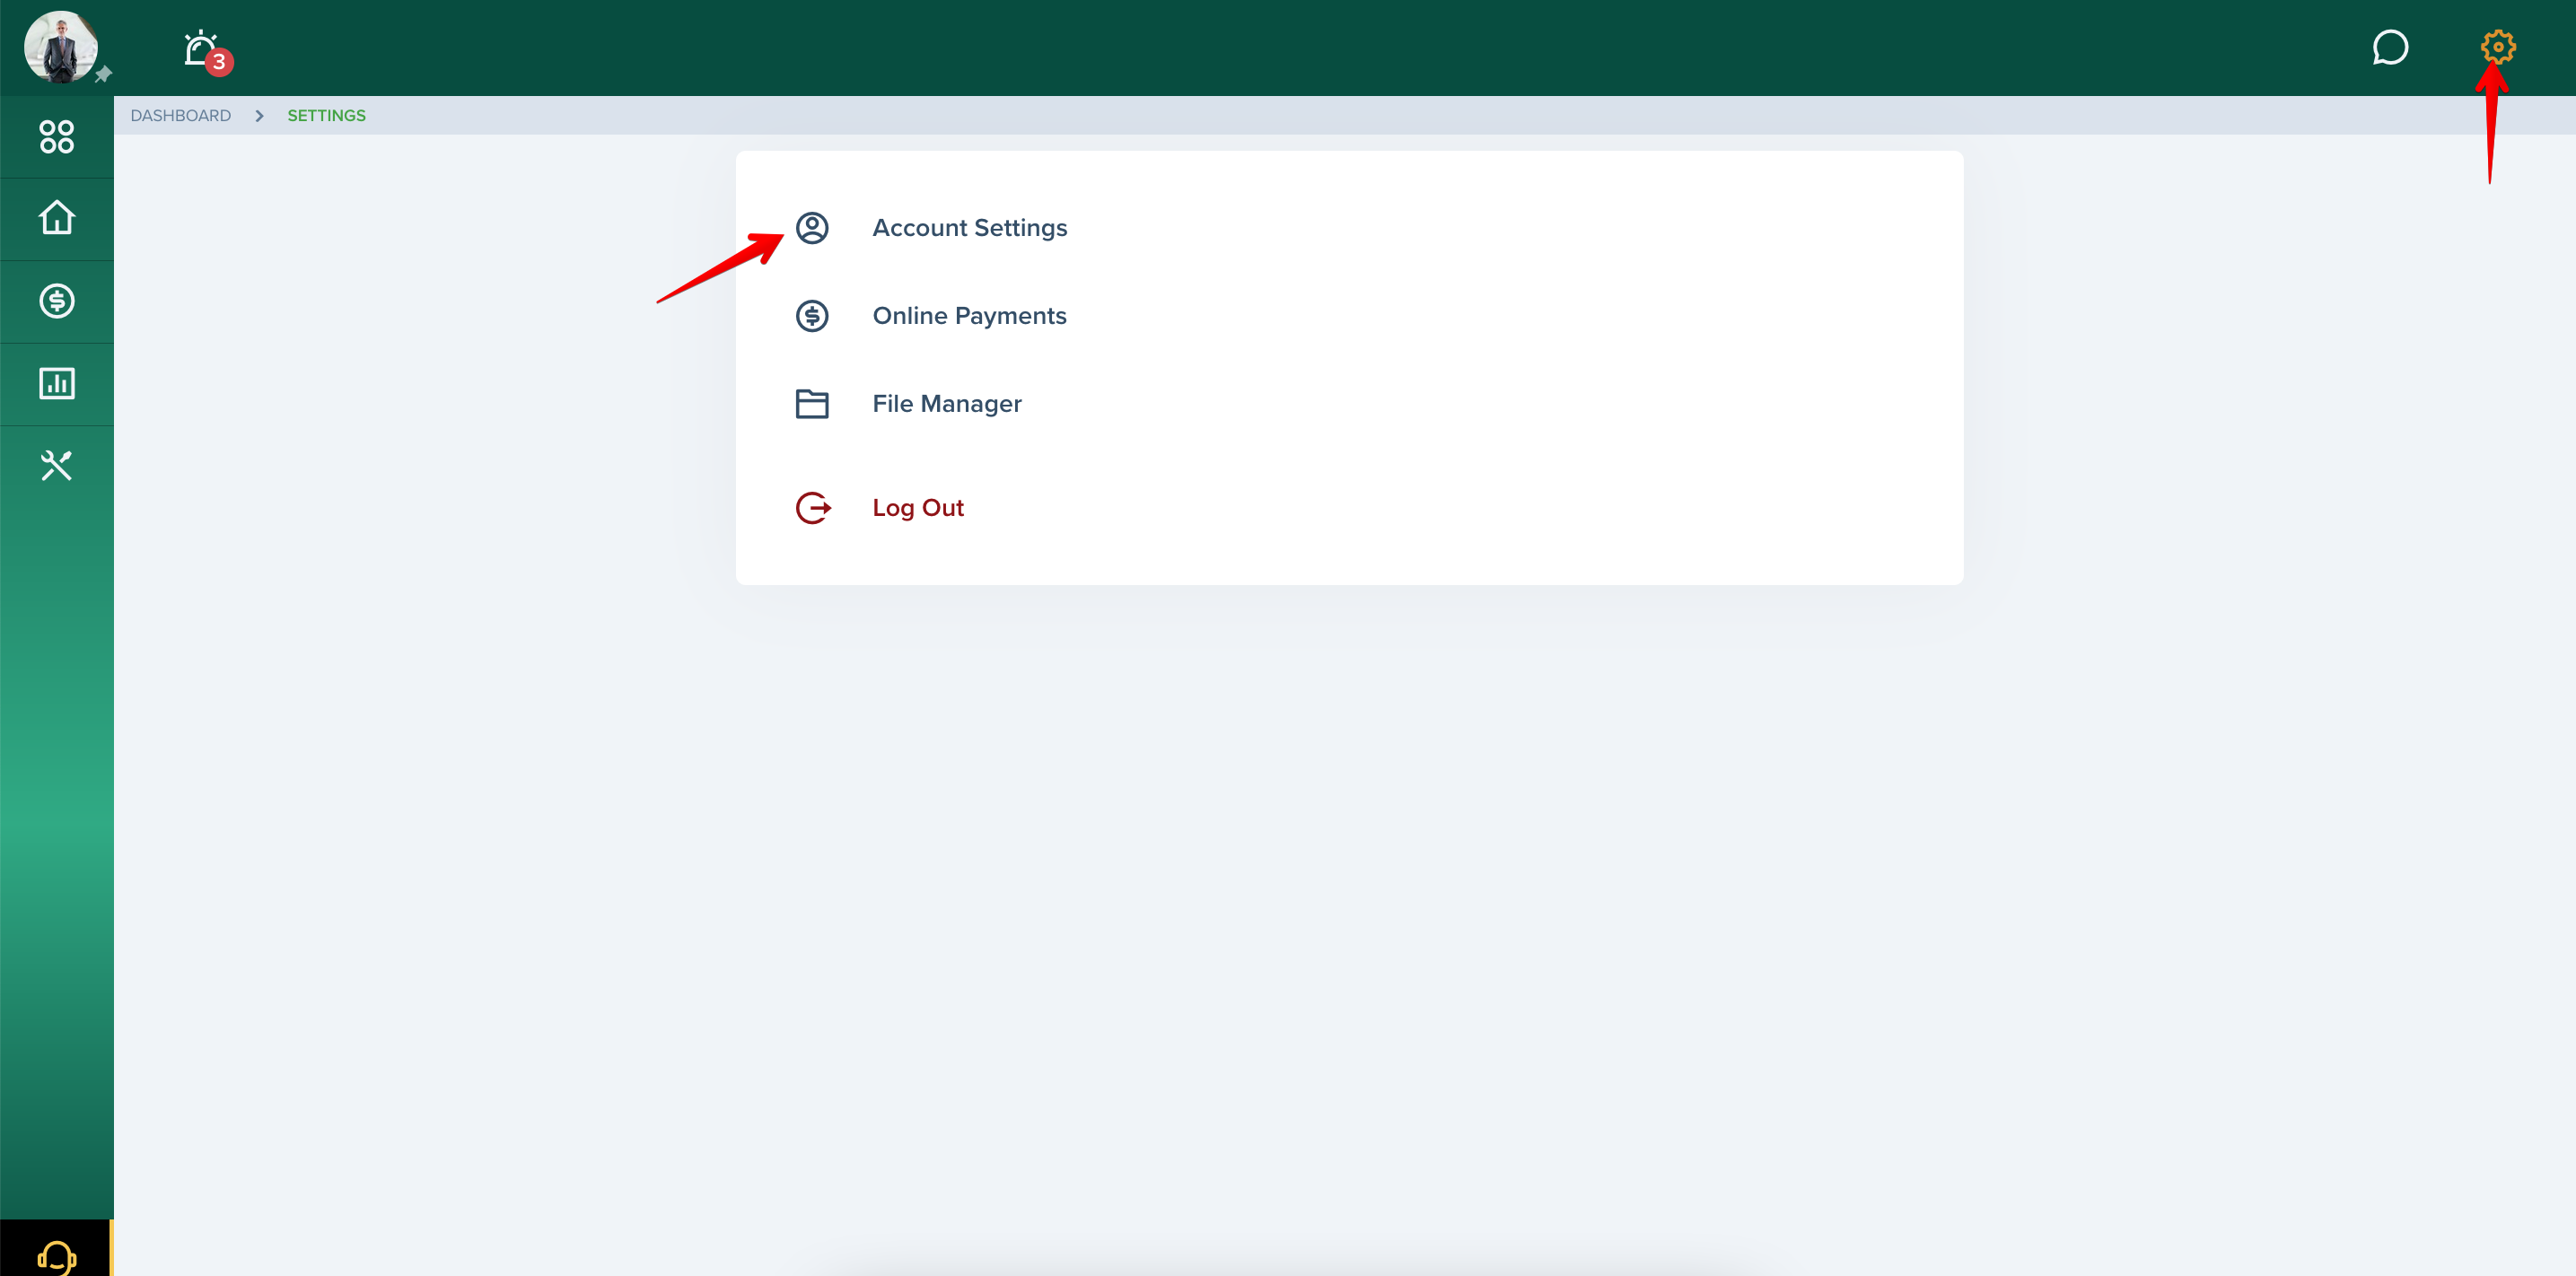Click the folder icon beside File Manager
Image resolution: width=2576 pixels, height=1276 pixels.
pyautogui.click(x=812, y=404)
